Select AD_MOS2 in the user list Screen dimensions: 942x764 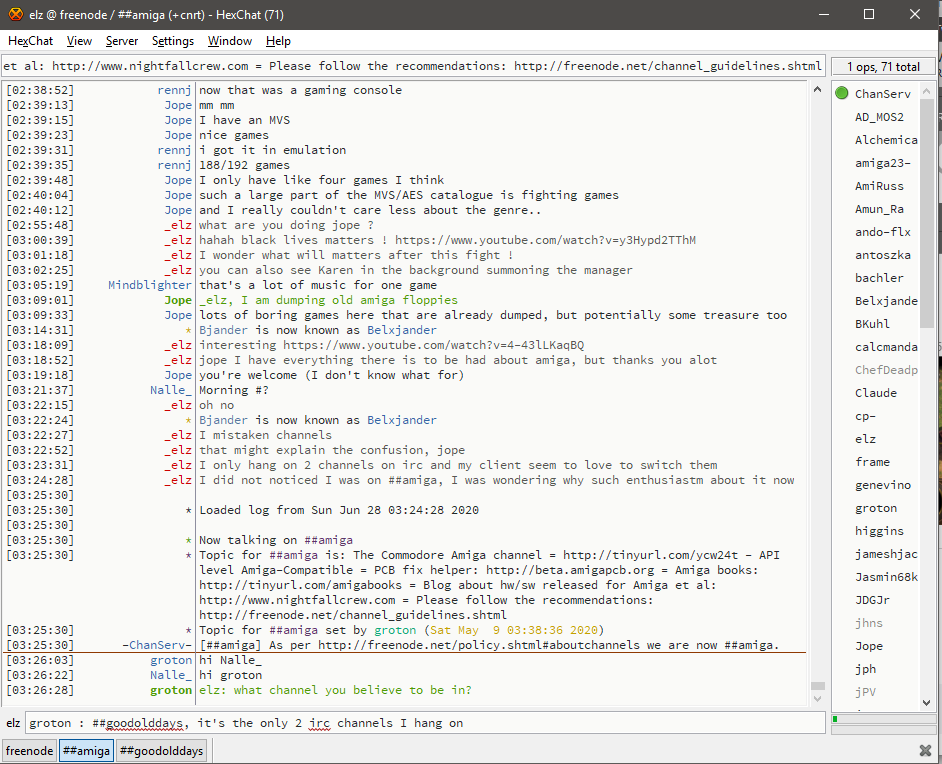click(x=879, y=117)
